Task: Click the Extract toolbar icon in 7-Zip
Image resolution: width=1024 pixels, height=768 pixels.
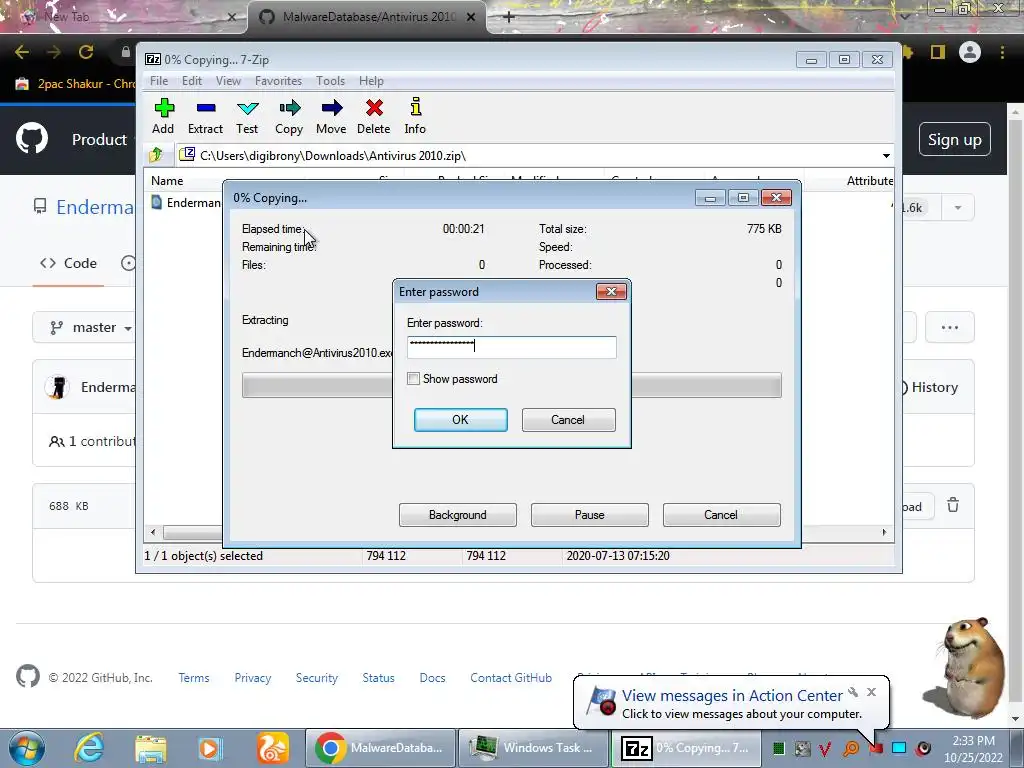Action: (205, 116)
